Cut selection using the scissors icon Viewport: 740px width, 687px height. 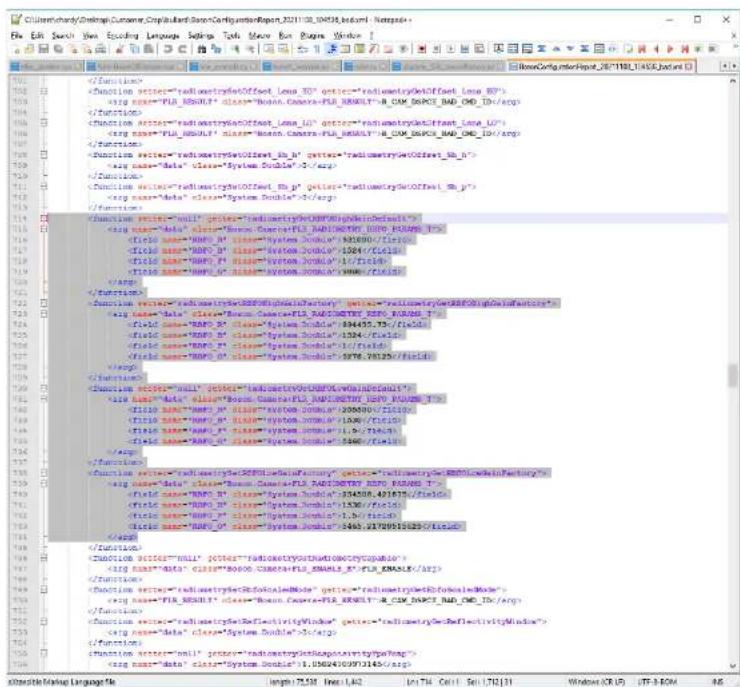[120, 49]
